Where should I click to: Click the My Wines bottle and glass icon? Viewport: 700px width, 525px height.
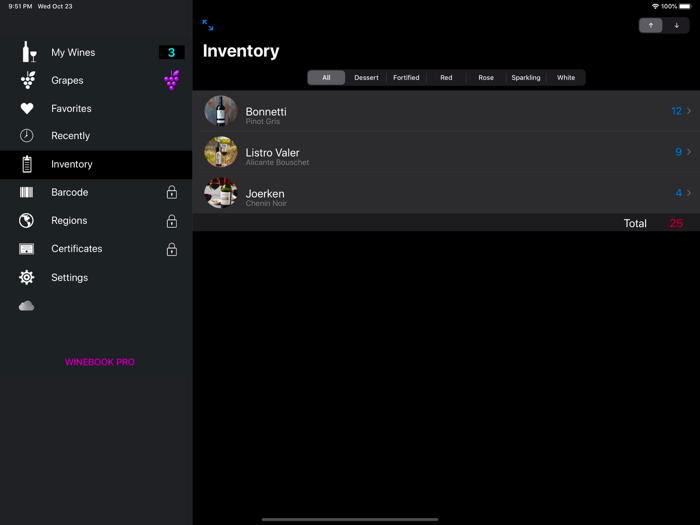[x=29, y=52]
